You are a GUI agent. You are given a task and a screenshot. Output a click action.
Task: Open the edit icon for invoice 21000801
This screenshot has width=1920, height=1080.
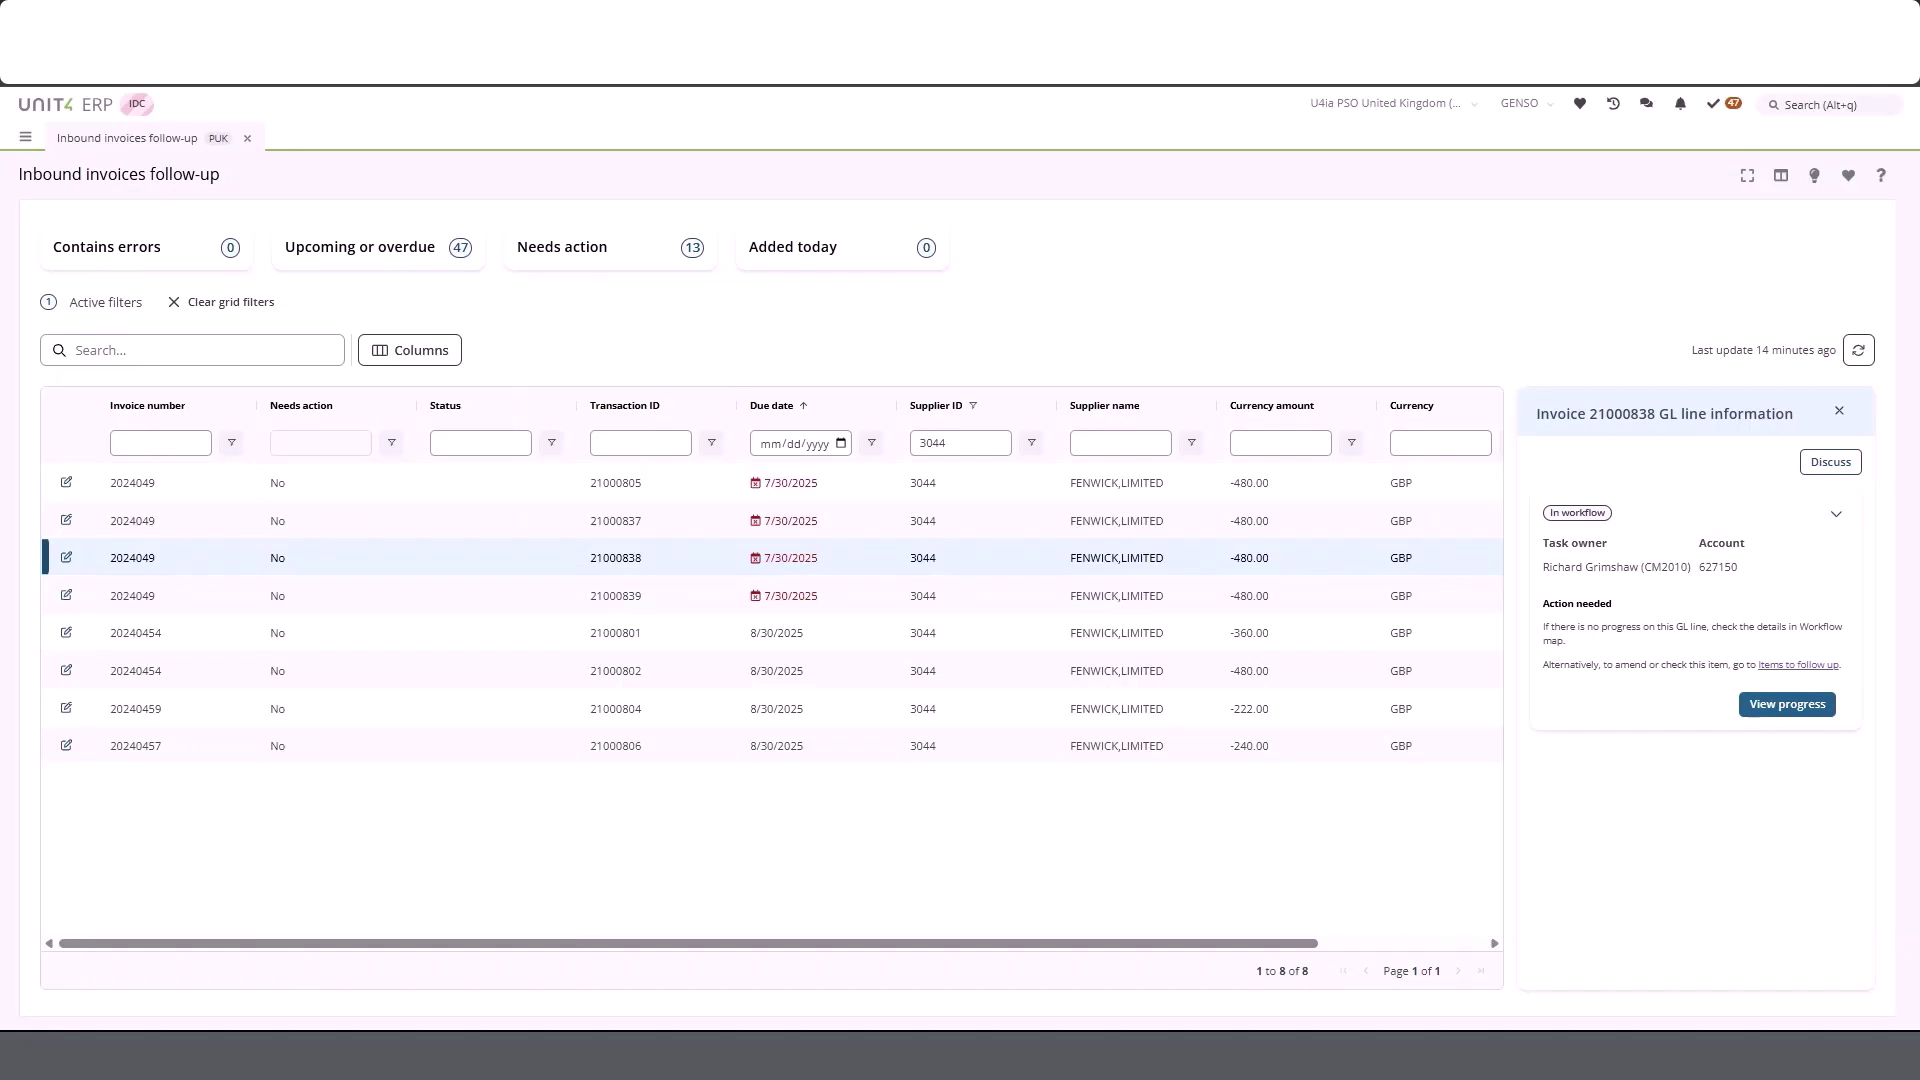pos(67,632)
